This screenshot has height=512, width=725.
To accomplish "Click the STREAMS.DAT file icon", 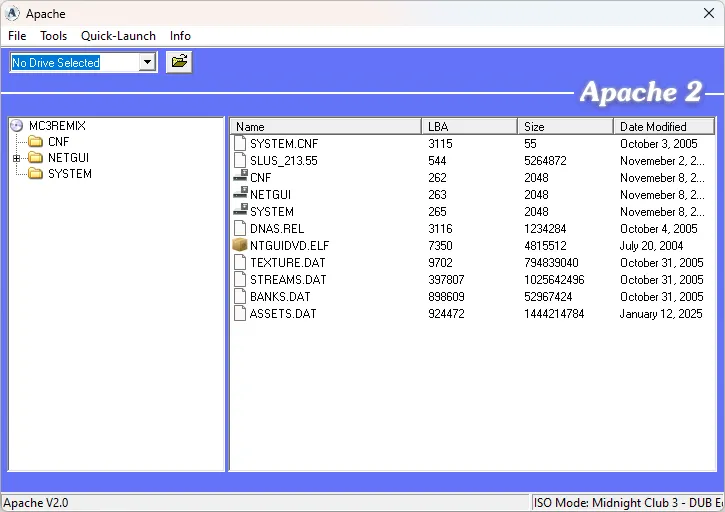I will pos(240,279).
